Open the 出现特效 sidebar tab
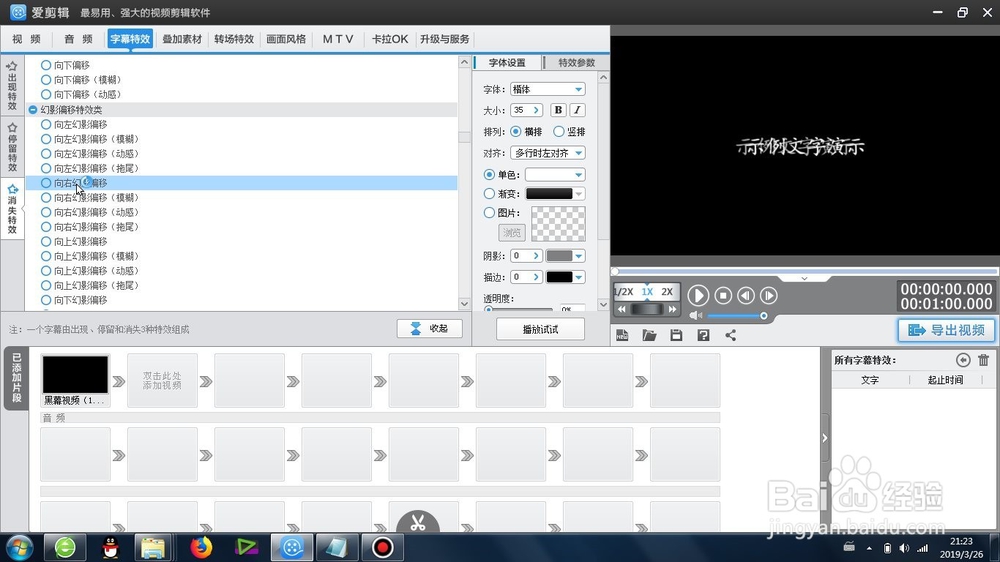 tap(12, 85)
